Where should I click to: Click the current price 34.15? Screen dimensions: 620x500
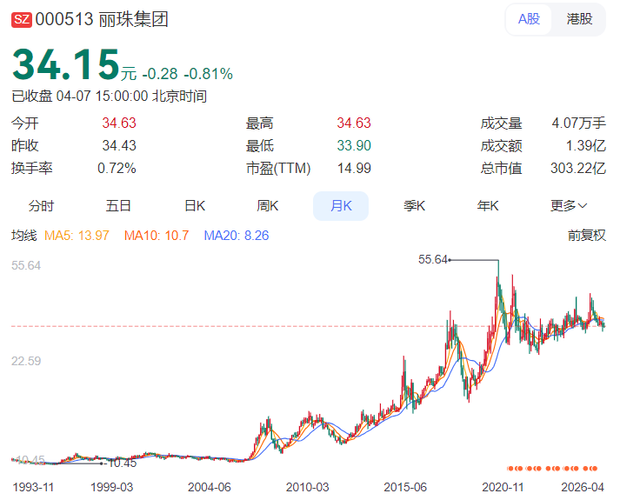(66, 64)
